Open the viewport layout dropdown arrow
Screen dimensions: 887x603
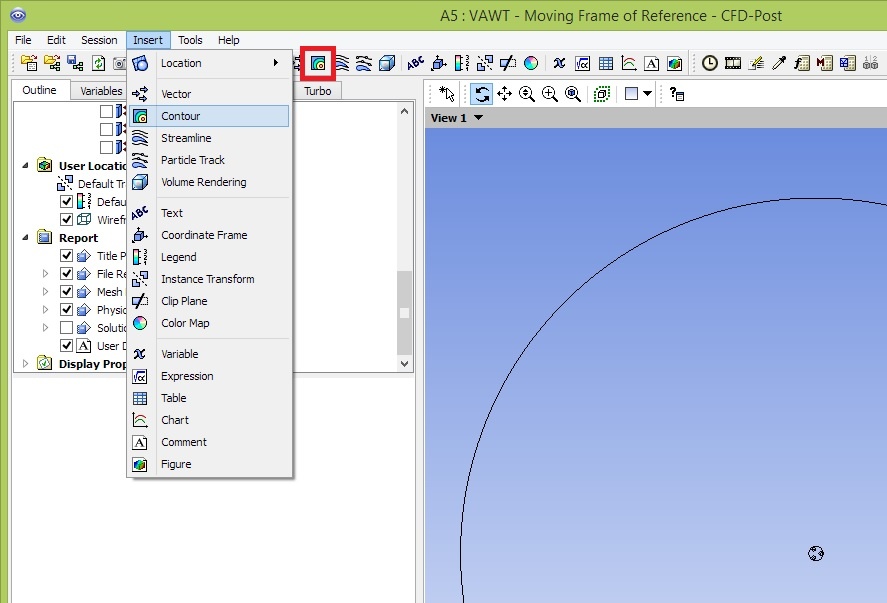(648, 94)
